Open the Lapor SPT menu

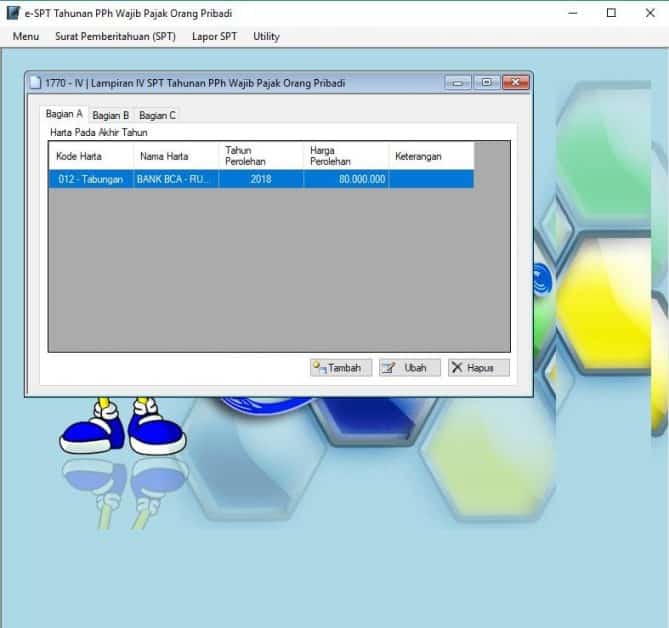coord(214,36)
